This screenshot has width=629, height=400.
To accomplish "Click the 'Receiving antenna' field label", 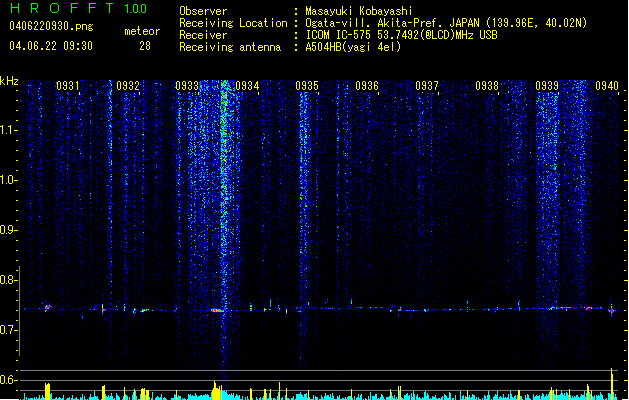I will pyautogui.click(x=230, y=47).
